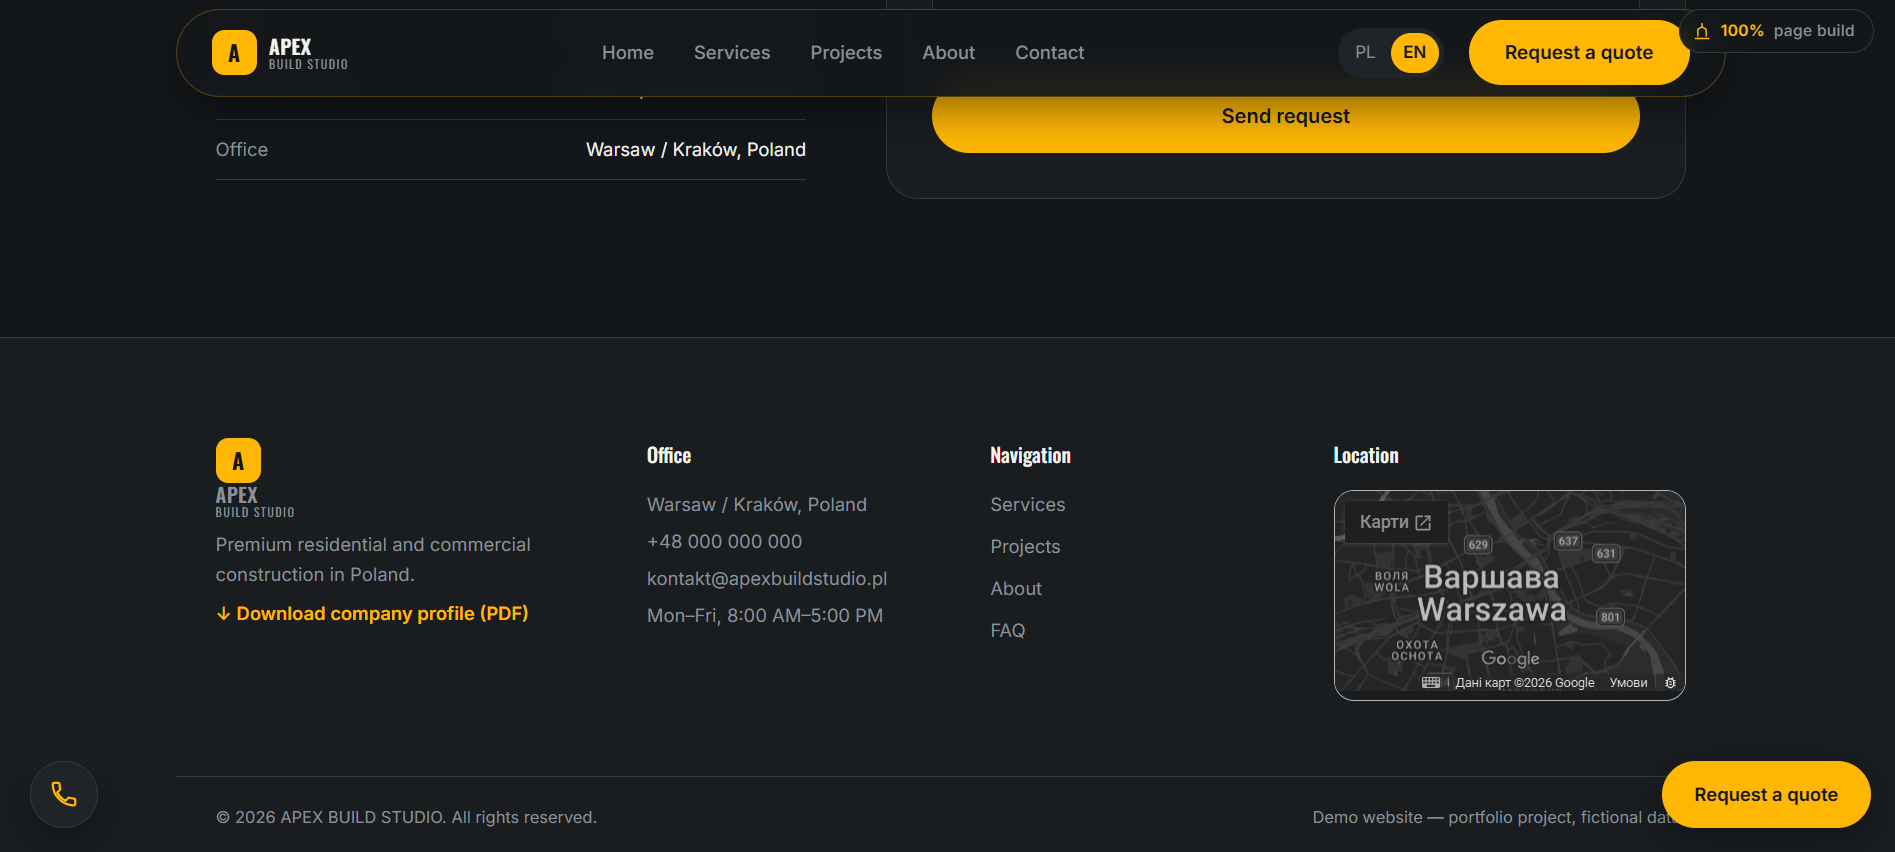Click the map keyboard shortcuts icon

1431,683
